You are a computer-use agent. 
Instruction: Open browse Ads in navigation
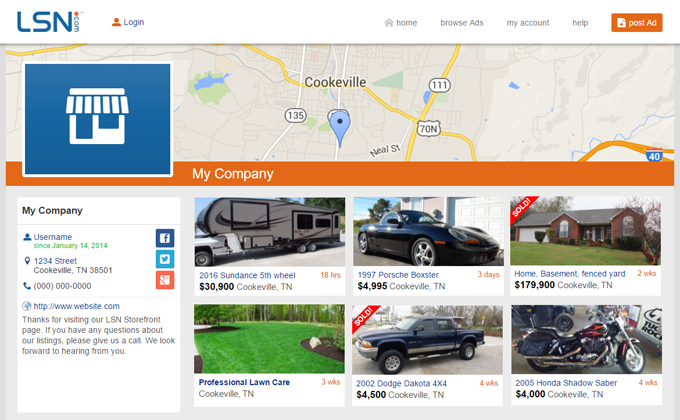(x=462, y=23)
